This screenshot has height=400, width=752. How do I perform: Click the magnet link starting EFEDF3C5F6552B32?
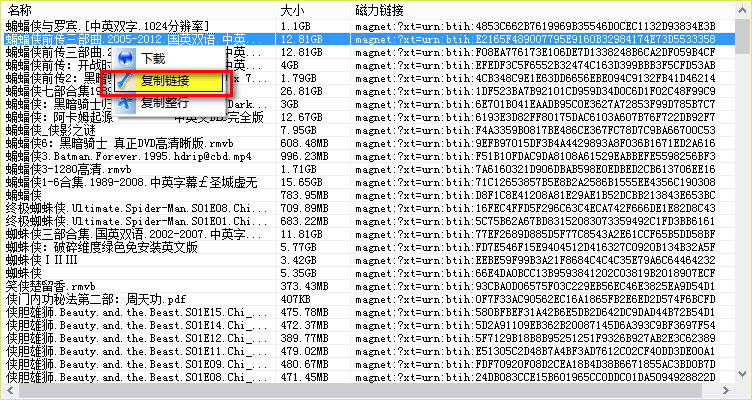(536, 65)
